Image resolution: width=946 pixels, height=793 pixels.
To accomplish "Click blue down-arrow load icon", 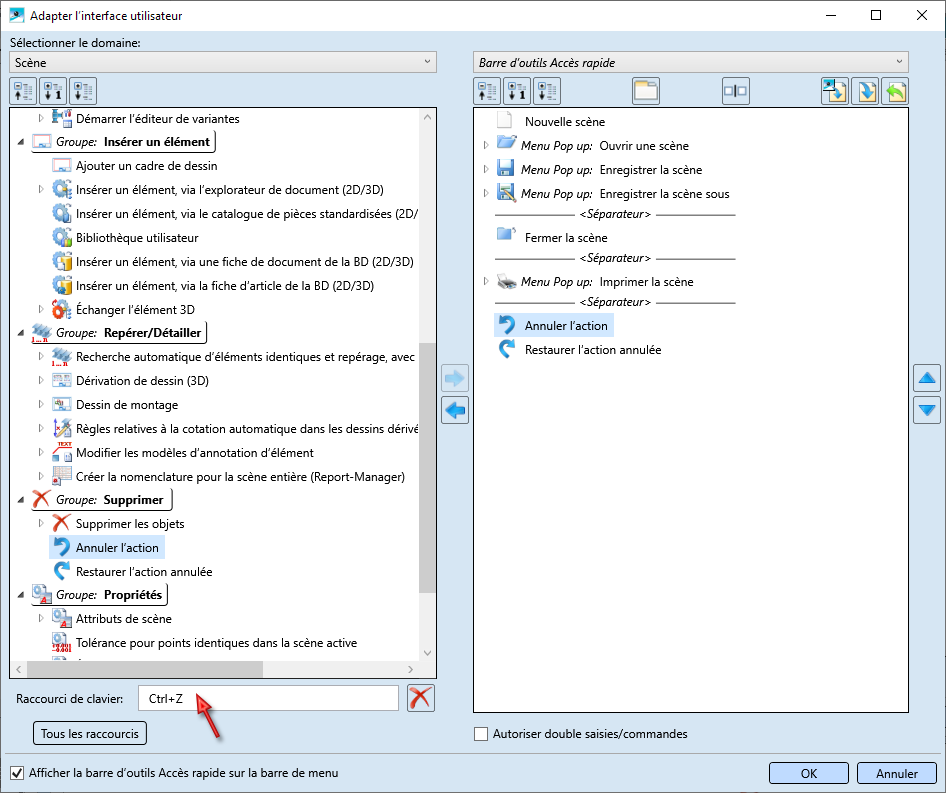I will (x=865, y=92).
